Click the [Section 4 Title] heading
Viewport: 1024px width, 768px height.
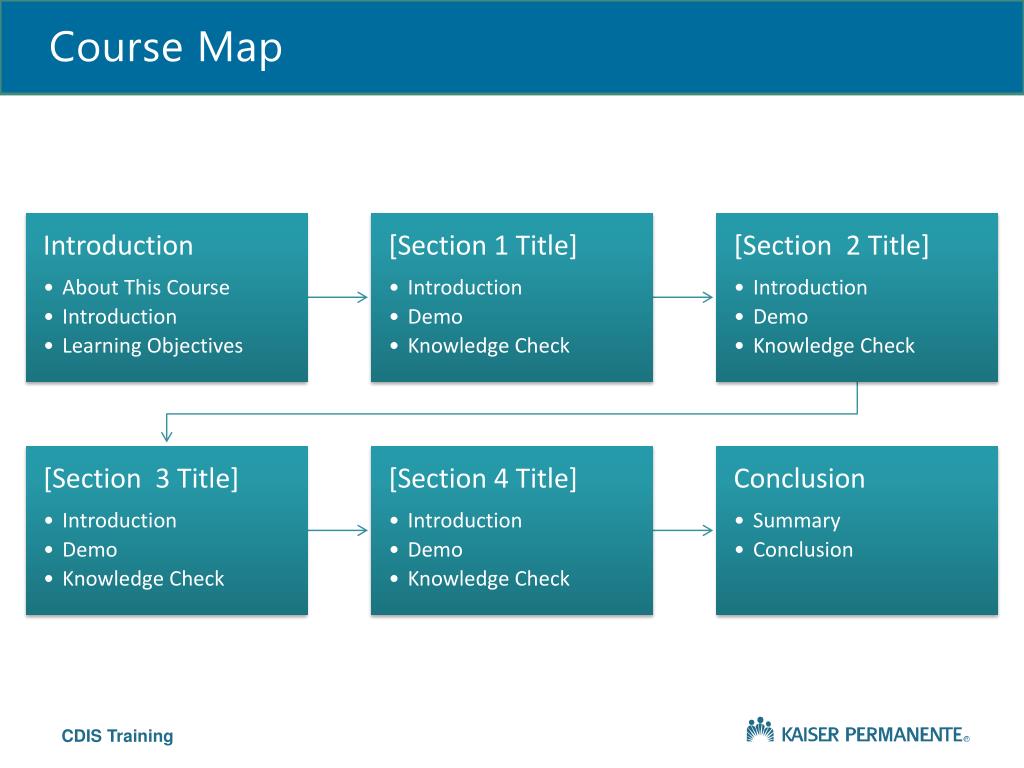pos(483,479)
